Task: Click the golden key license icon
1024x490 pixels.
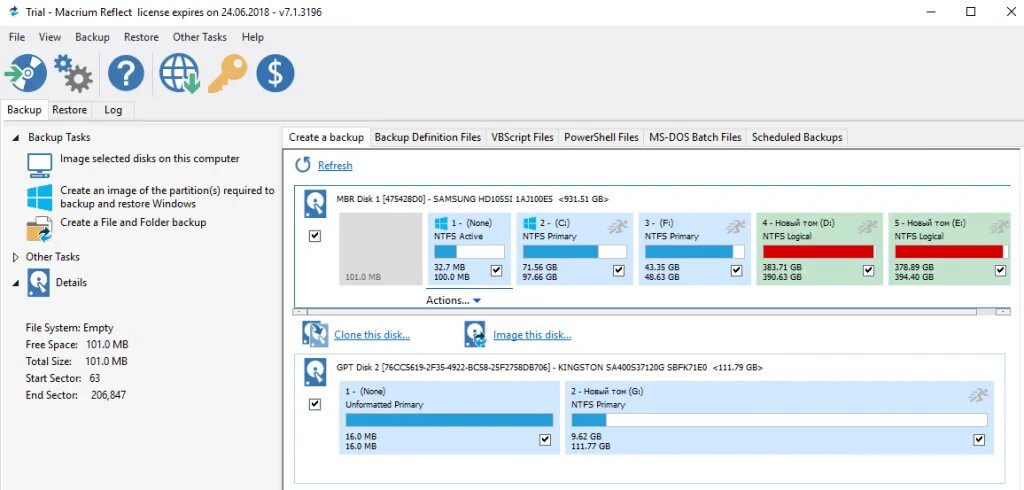Action: [227, 73]
